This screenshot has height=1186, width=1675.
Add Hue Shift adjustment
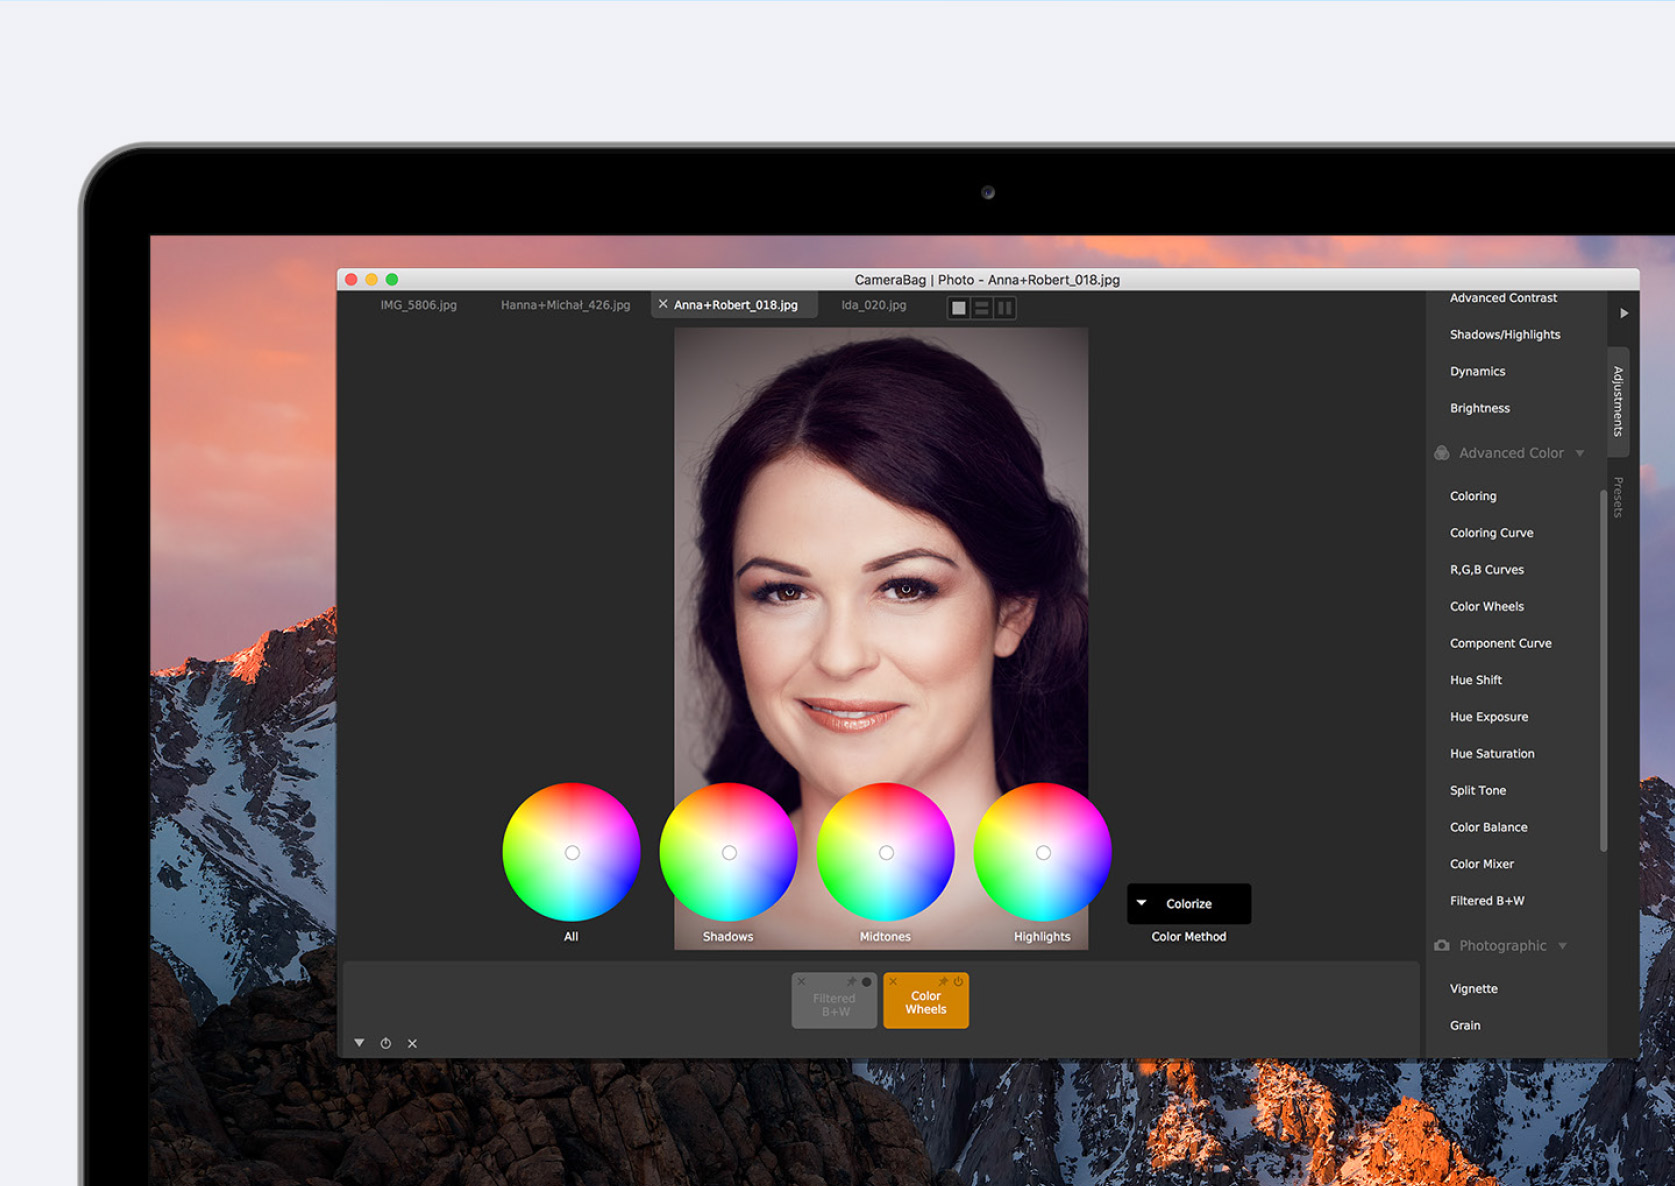pyautogui.click(x=1476, y=680)
